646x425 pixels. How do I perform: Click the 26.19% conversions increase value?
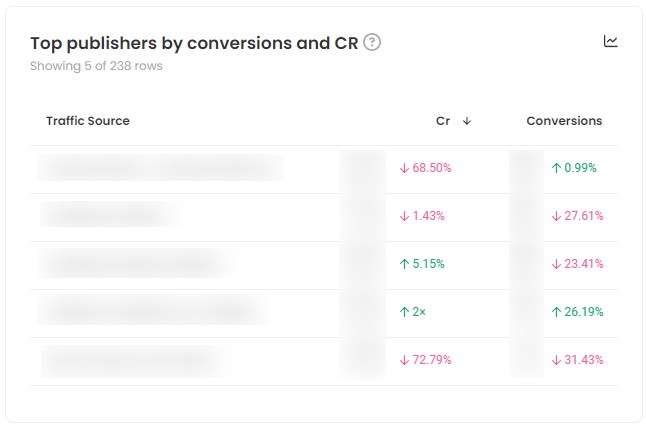577,312
